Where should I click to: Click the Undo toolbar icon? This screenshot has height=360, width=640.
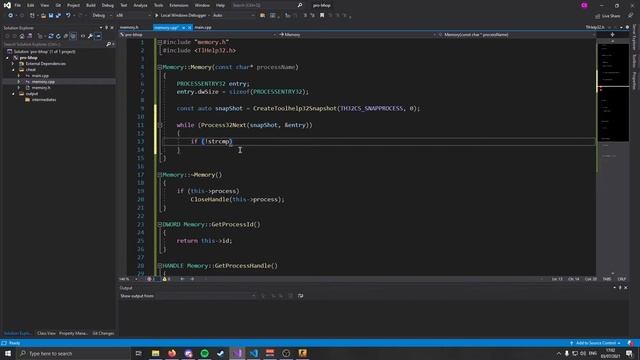pyautogui.click(x=68, y=16)
